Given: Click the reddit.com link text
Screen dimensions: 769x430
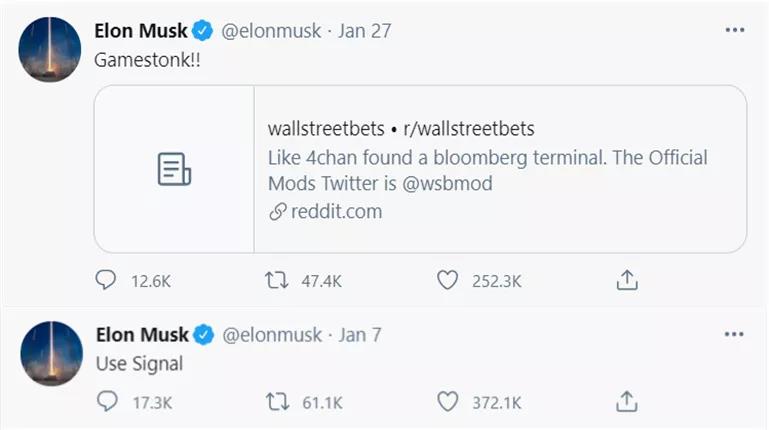Looking at the screenshot, I should pyautogui.click(x=335, y=211).
